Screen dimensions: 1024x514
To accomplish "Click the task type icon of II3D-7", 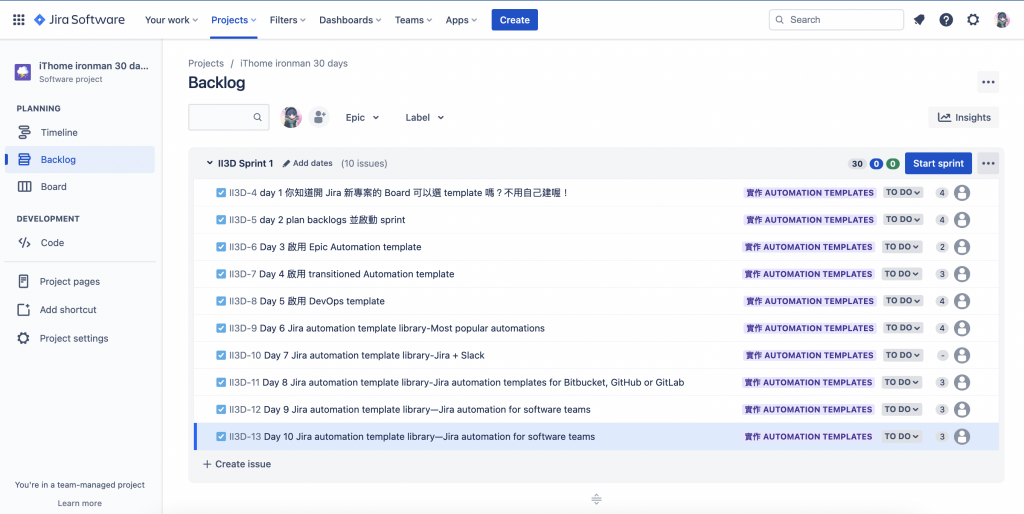I will tap(221, 274).
